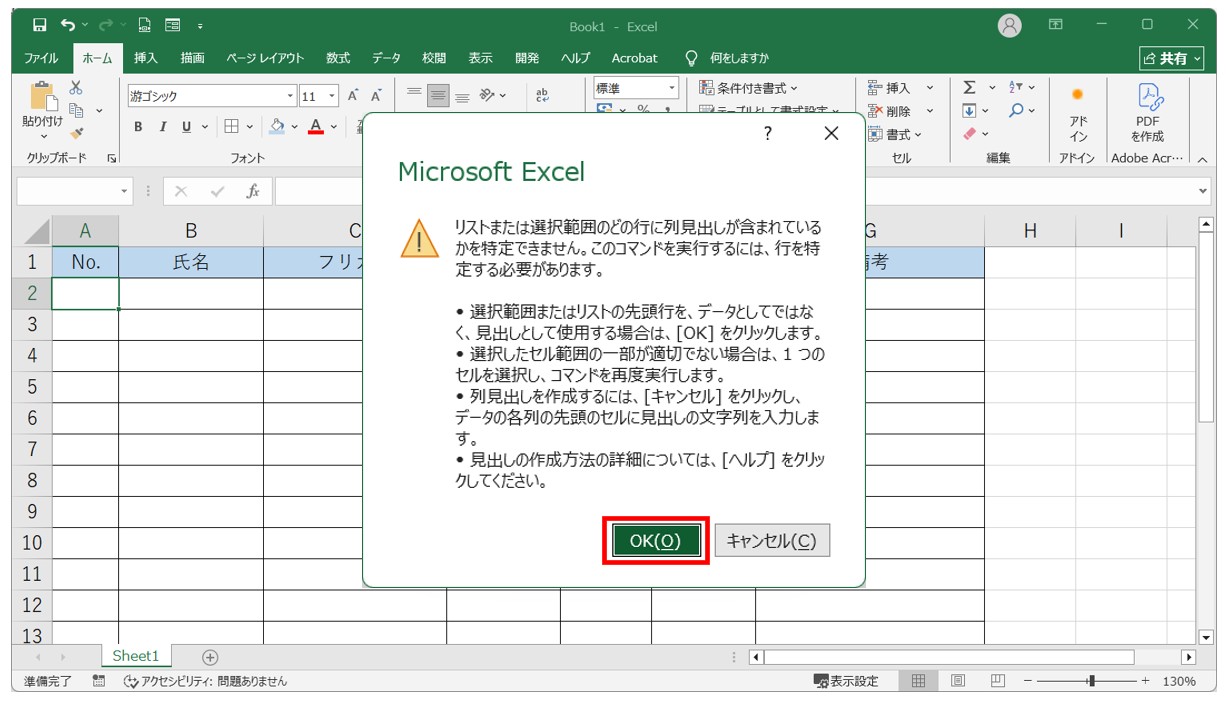
Task: Switch to Page Layout view in status bar
Action: point(957,681)
